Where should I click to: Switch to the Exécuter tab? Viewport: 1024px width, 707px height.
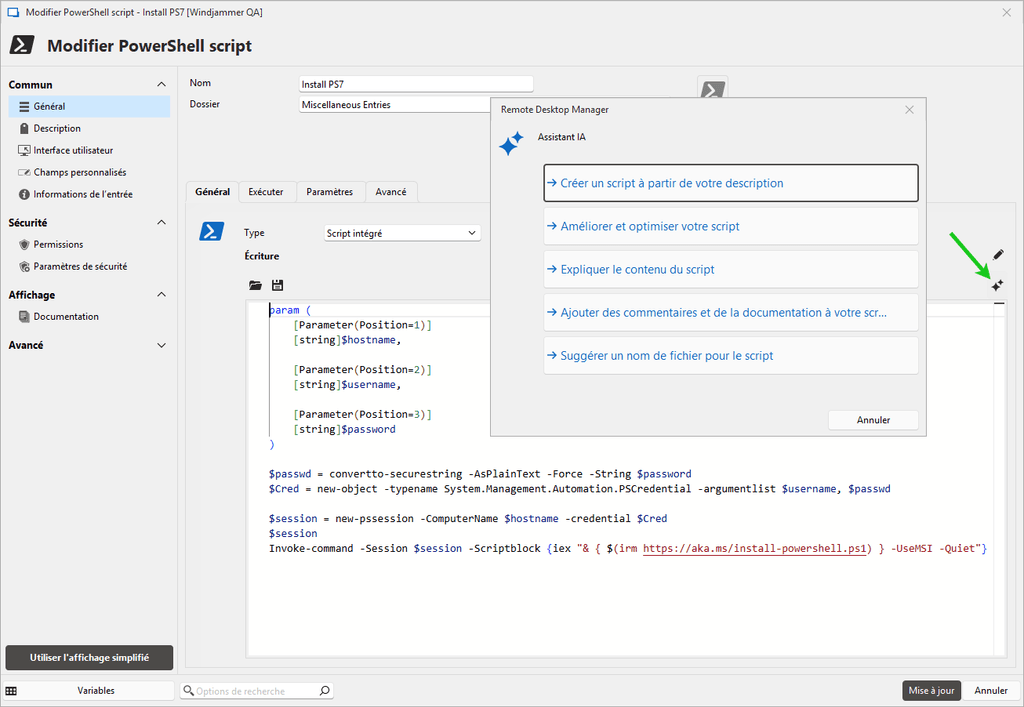click(x=265, y=192)
